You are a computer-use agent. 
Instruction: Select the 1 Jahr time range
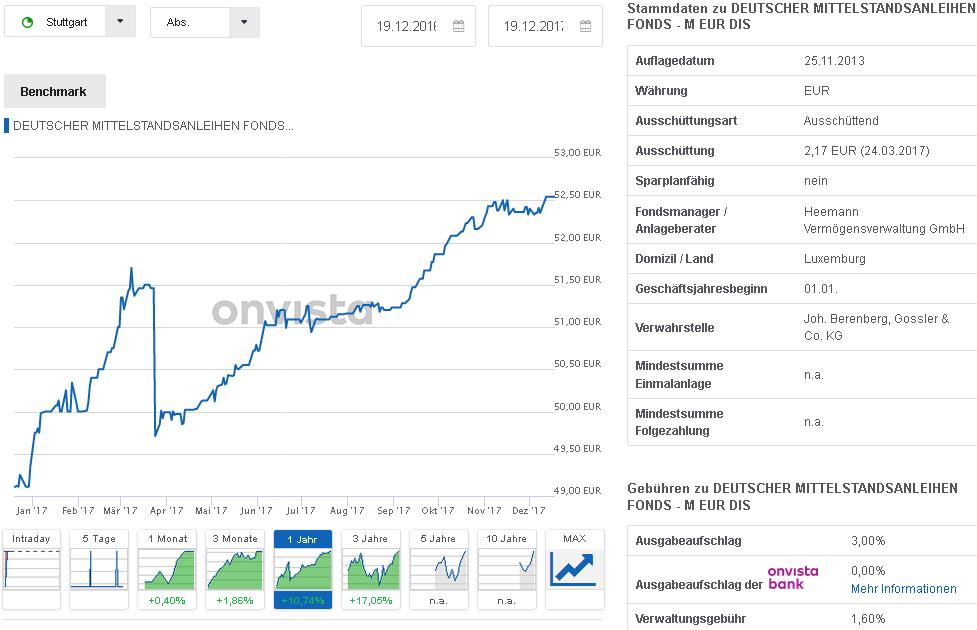[302, 539]
